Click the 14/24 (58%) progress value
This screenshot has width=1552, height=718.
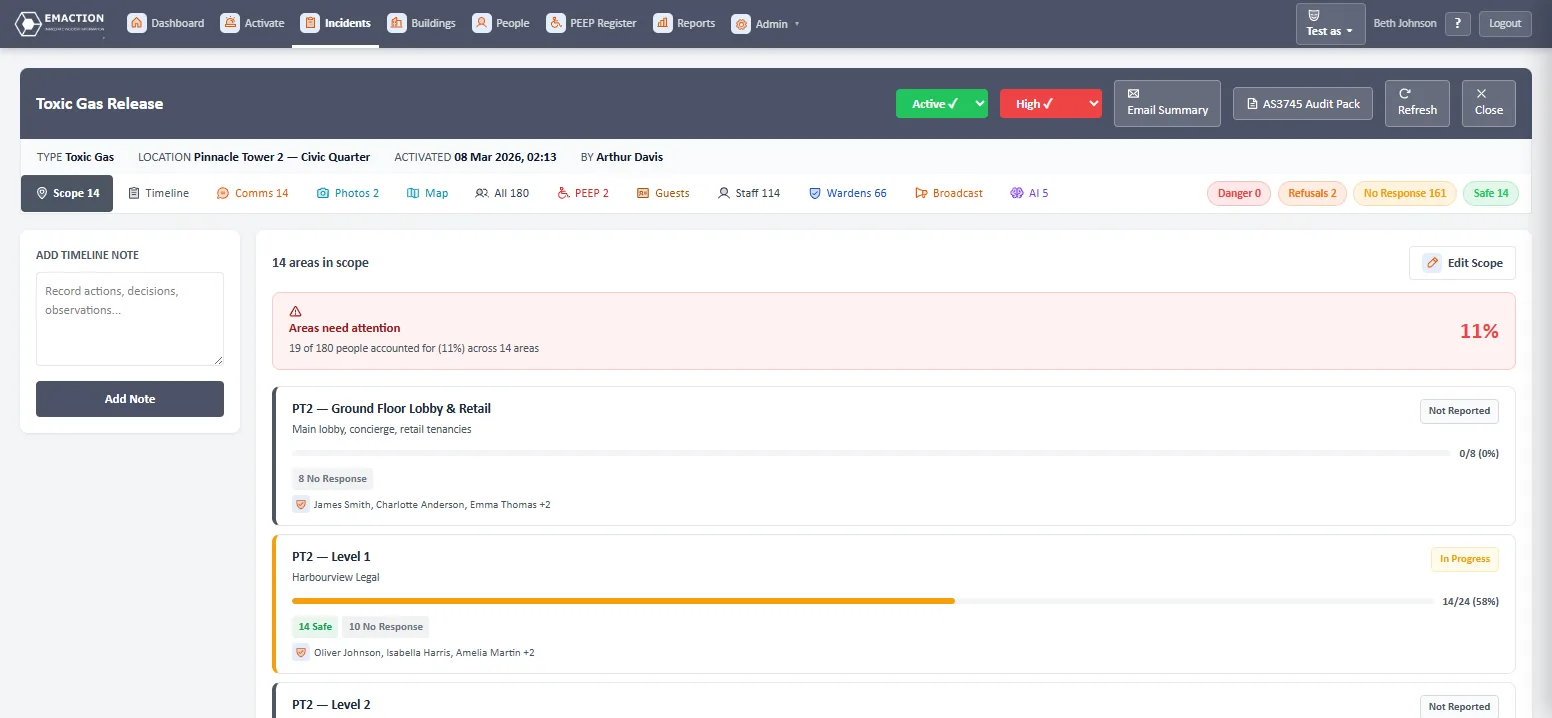click(1470, 602)
